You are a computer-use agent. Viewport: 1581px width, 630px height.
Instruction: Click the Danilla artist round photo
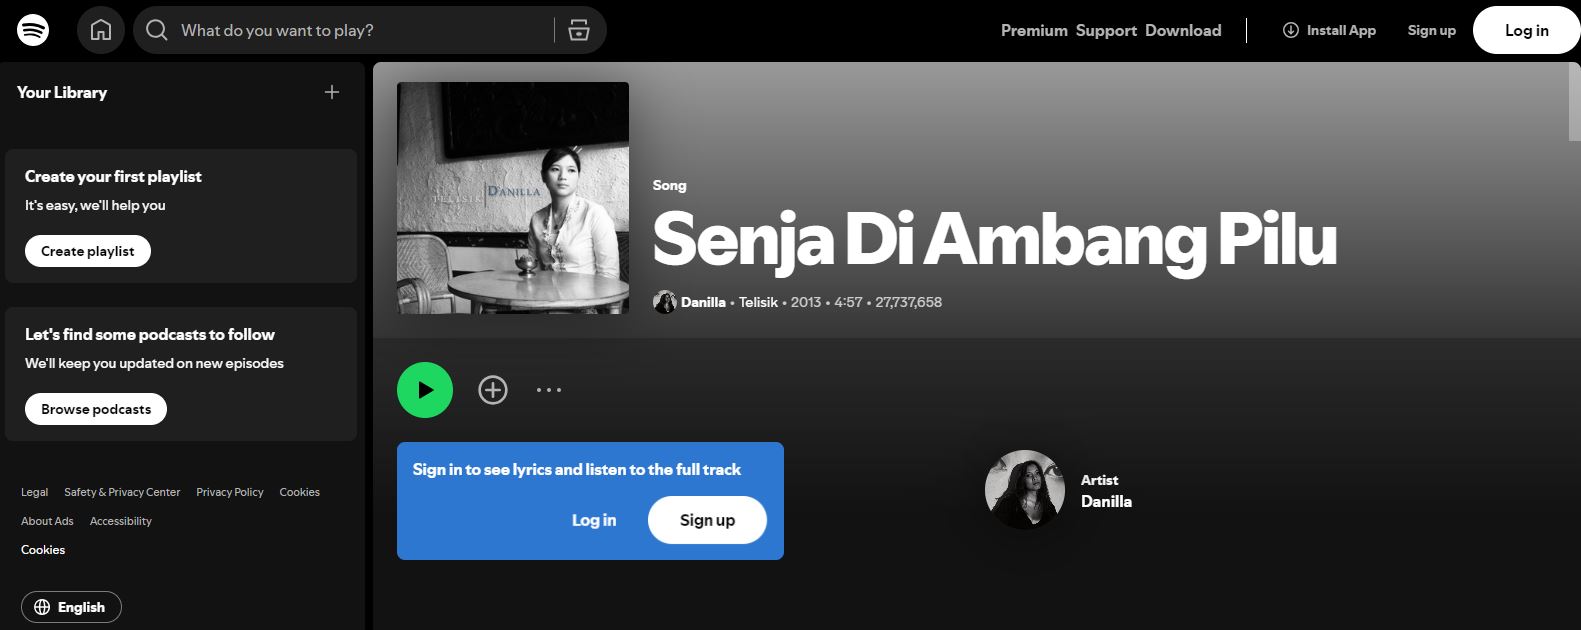pyautogui.click(x=1025, y=490)
